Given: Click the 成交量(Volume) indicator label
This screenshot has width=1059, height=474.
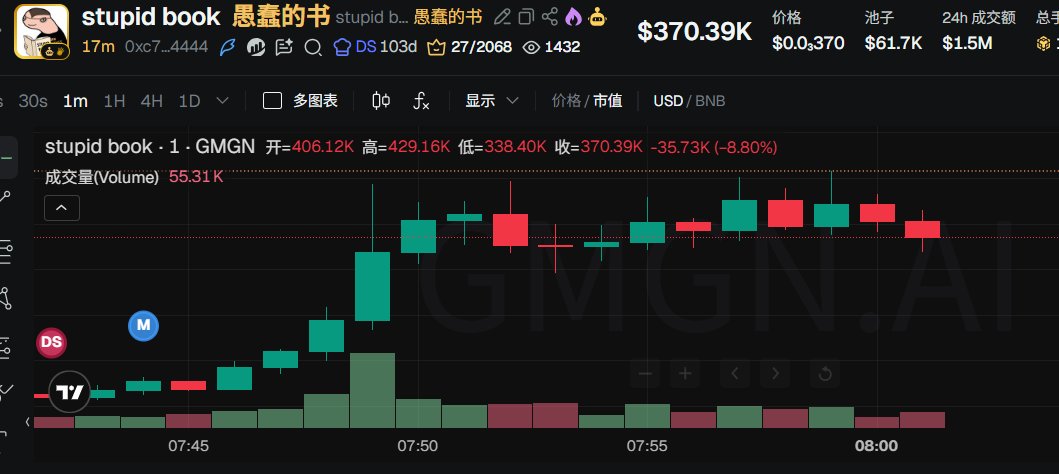Looking at the screenshot, I should [102, 178].
